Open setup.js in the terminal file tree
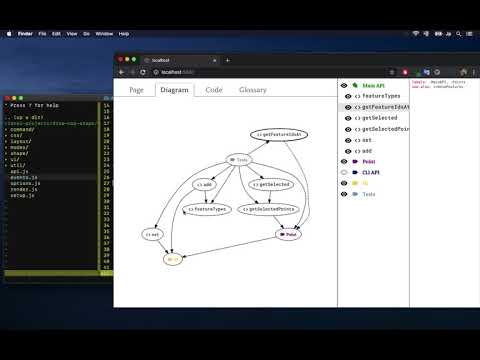480x360 pixels. point(22,195)
